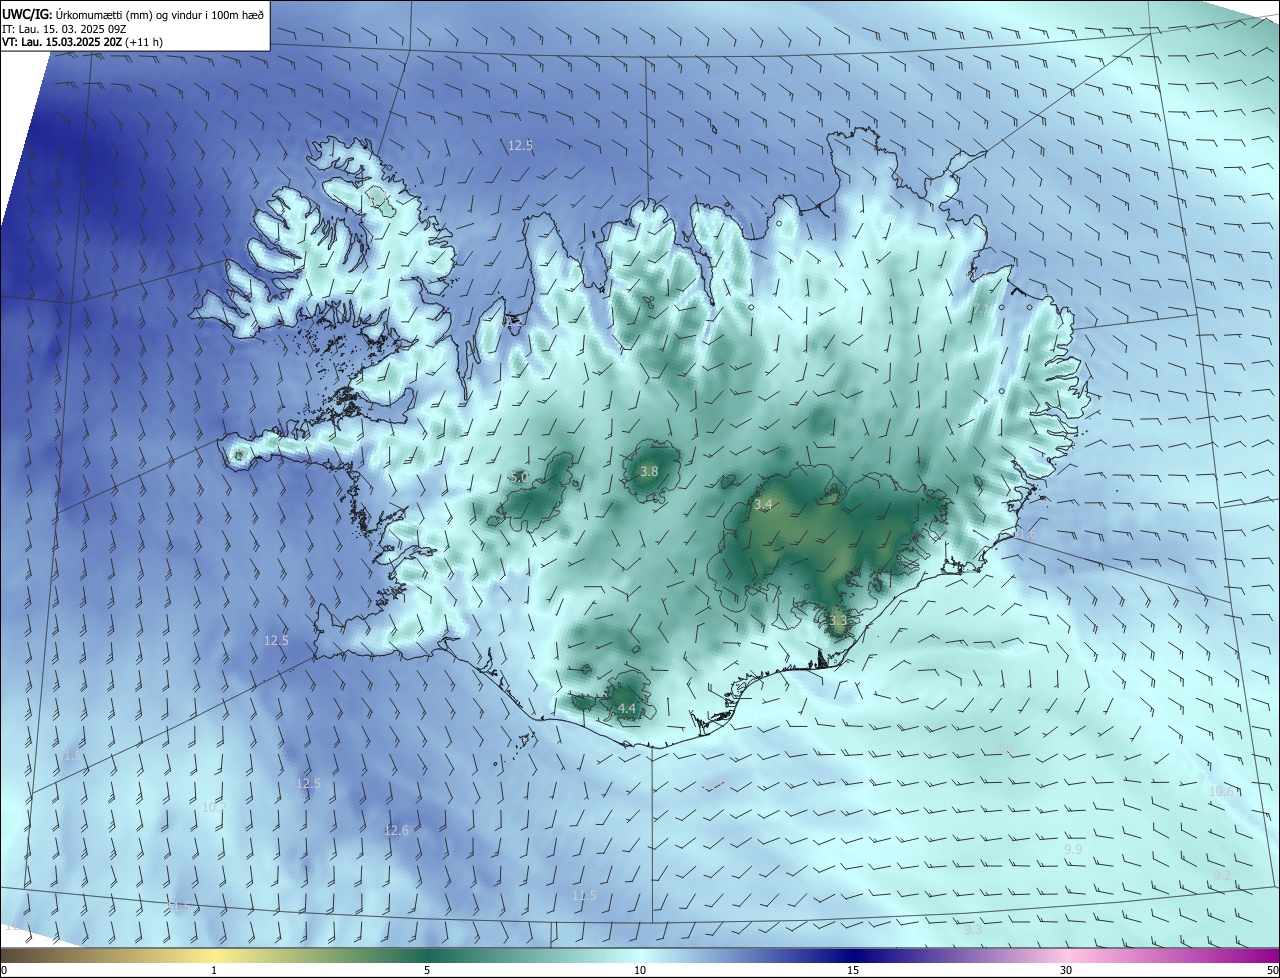Image resolution: width=1280 pixels, height=978 pixels.
Task: Click the 9.3 value label above the color bar
Action: [x=973, y=930]
